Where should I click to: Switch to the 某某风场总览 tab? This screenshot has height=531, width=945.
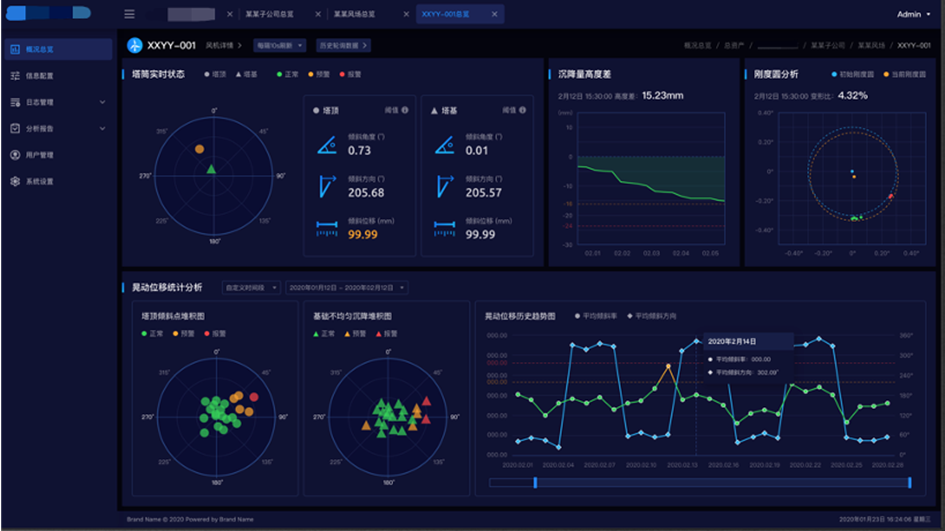[354, 14]
